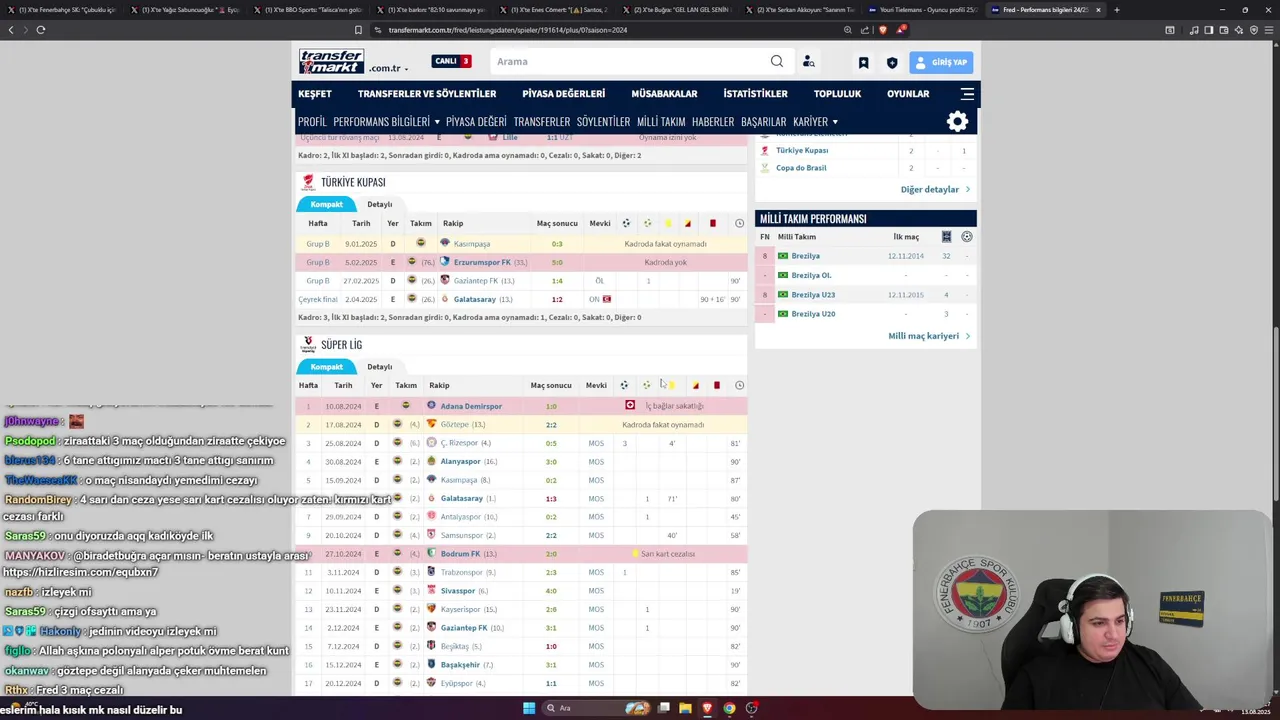This screenshot has height=720, width=1280.
Task: Open Gaziantep FK link in Süper Lig table
Action: (464, 628)
